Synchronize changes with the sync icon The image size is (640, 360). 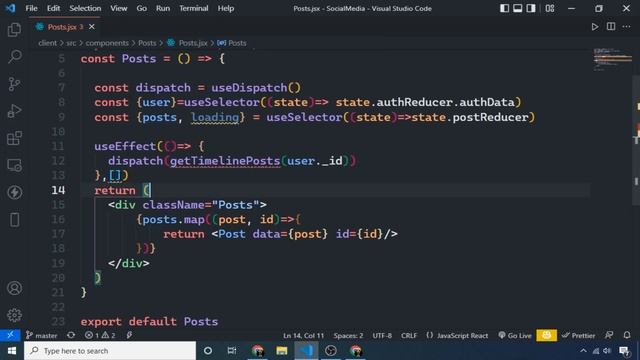click(x=71, y=335)
